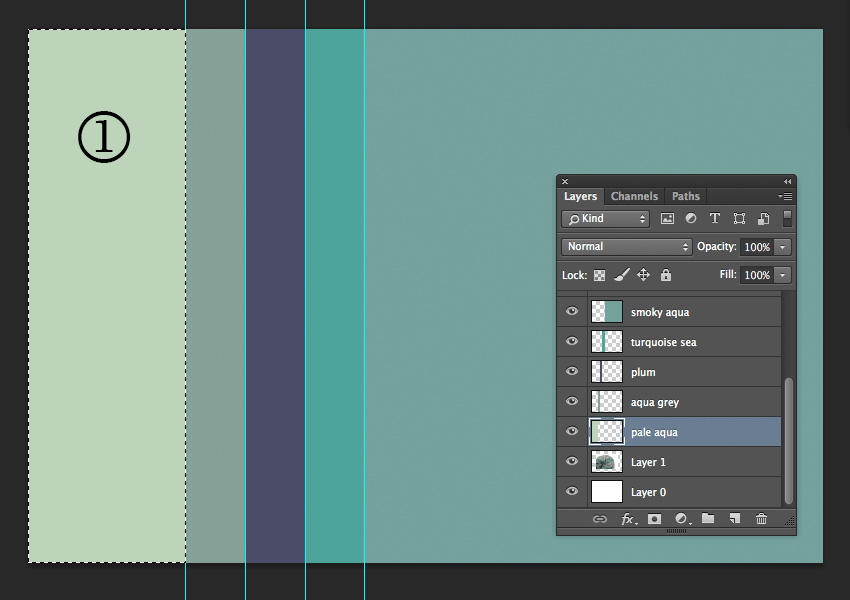Open the Normal blend mode dropdown

tap(627, 246)
